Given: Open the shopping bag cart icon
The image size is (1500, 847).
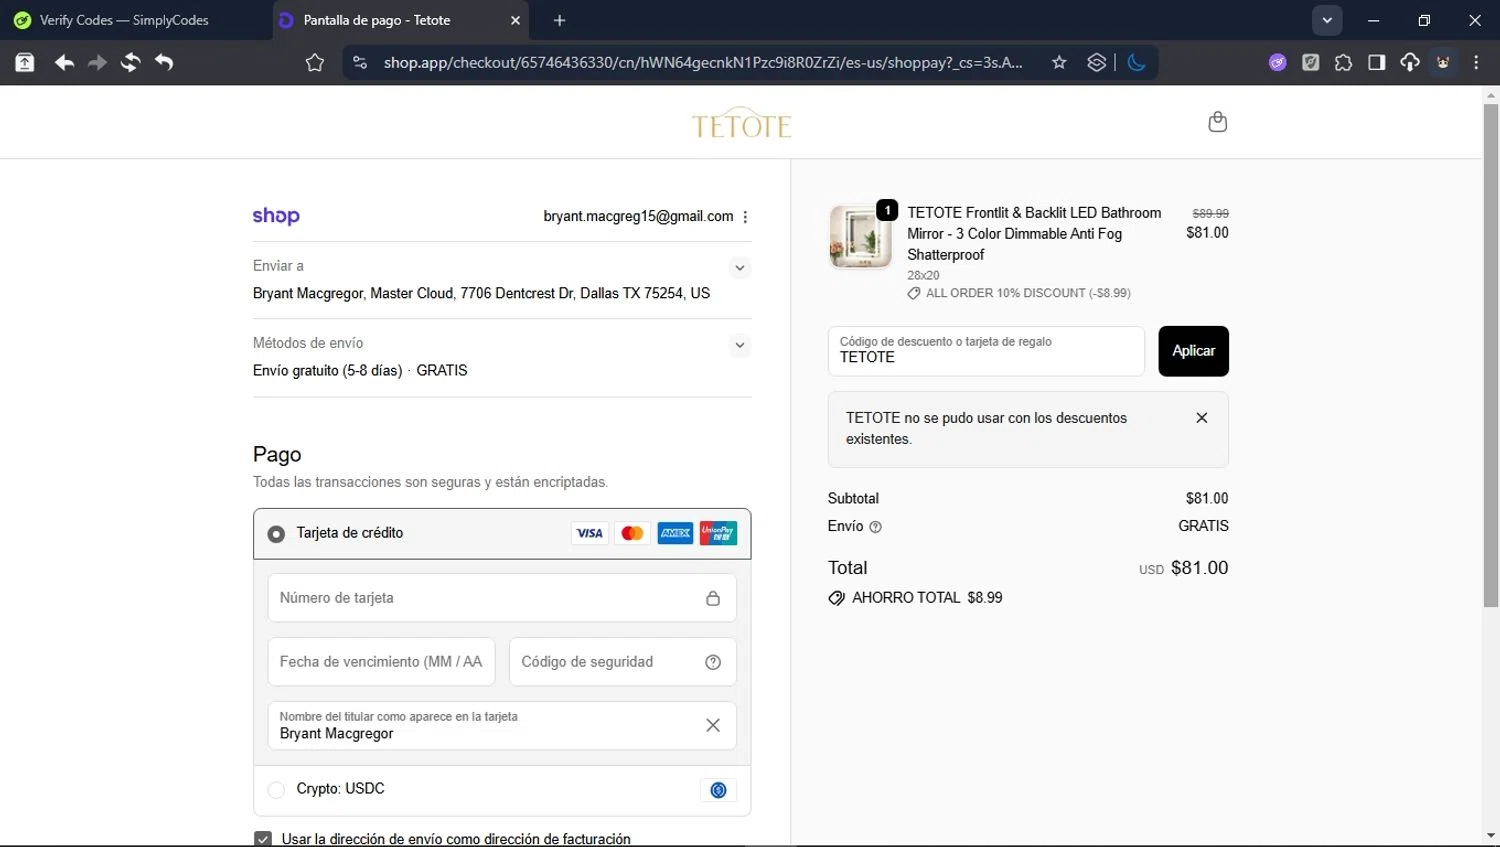Looking at the screenshot, I should pyautogui.click(x=1217, y=122).
